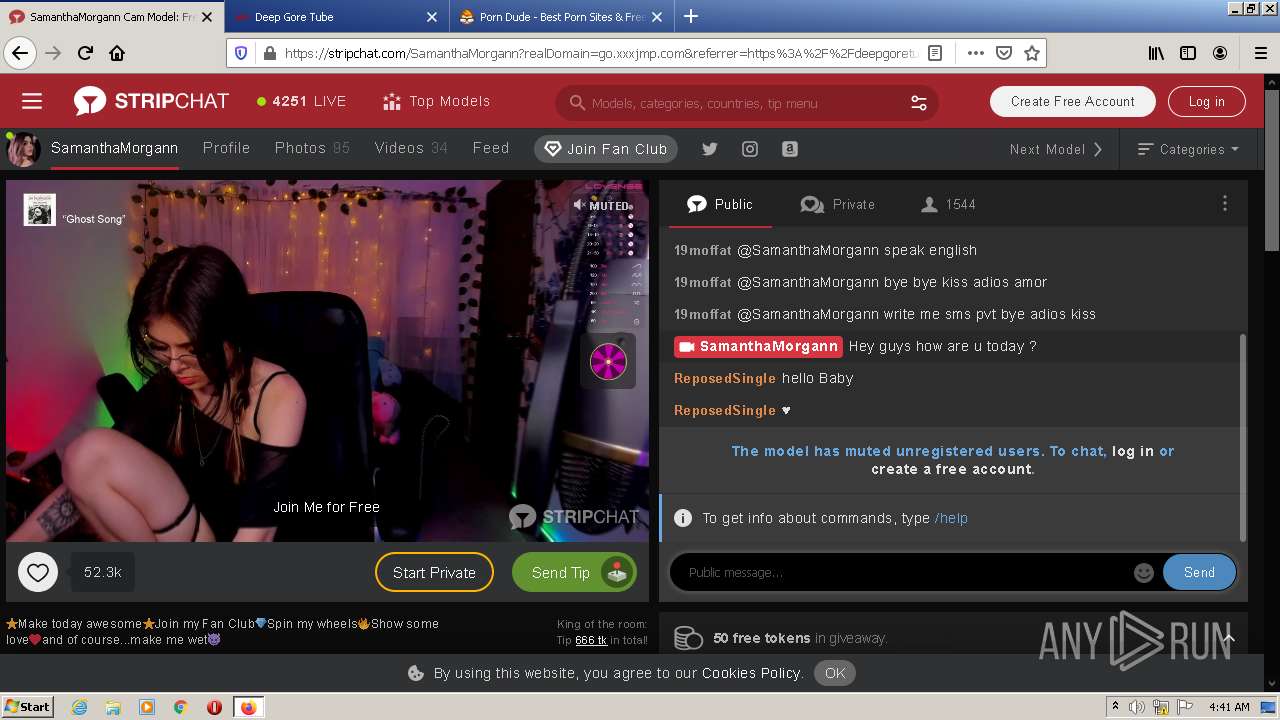Viewport: 1280px width, 720px height.
Task: Go back in browser history
Action: (x=19, y=53)
